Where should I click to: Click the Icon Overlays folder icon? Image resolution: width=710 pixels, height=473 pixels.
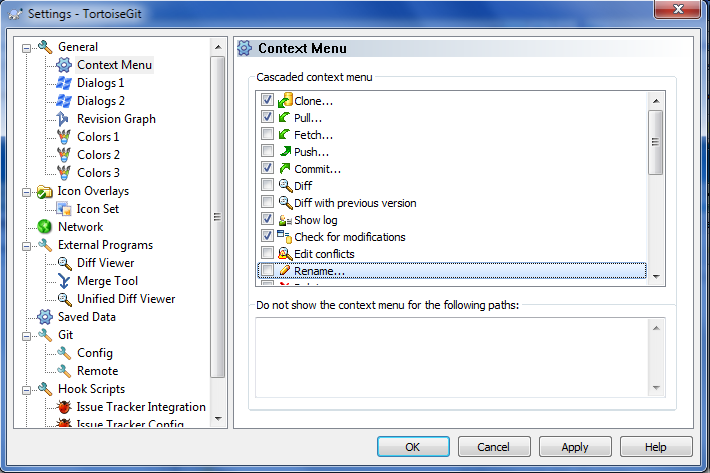tap(45, 191)
